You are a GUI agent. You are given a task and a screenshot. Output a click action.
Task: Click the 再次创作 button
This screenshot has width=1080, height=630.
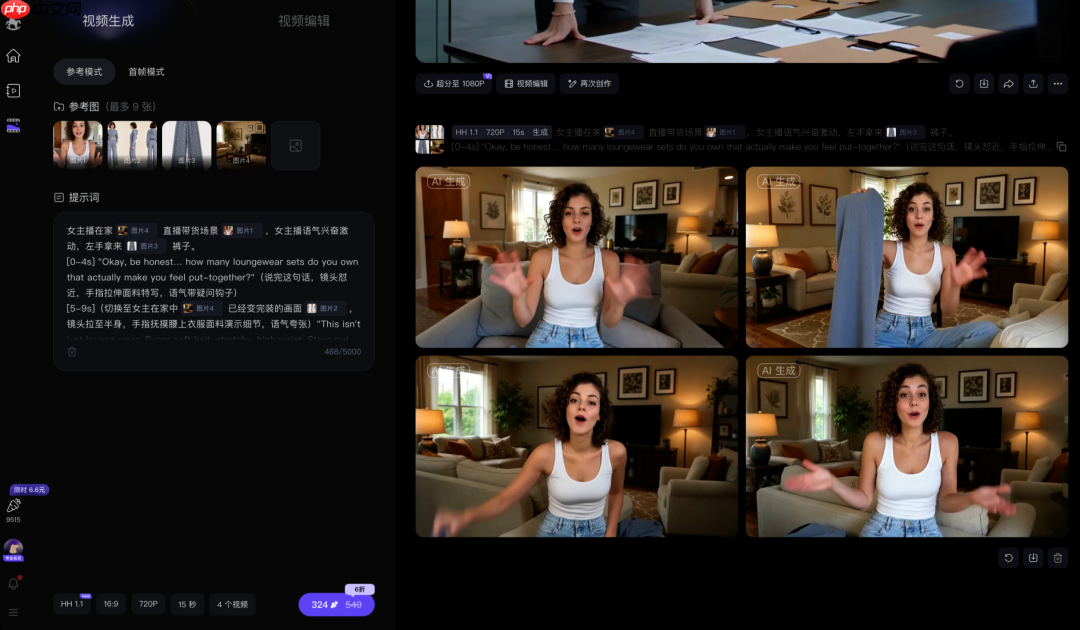point(589,83)
